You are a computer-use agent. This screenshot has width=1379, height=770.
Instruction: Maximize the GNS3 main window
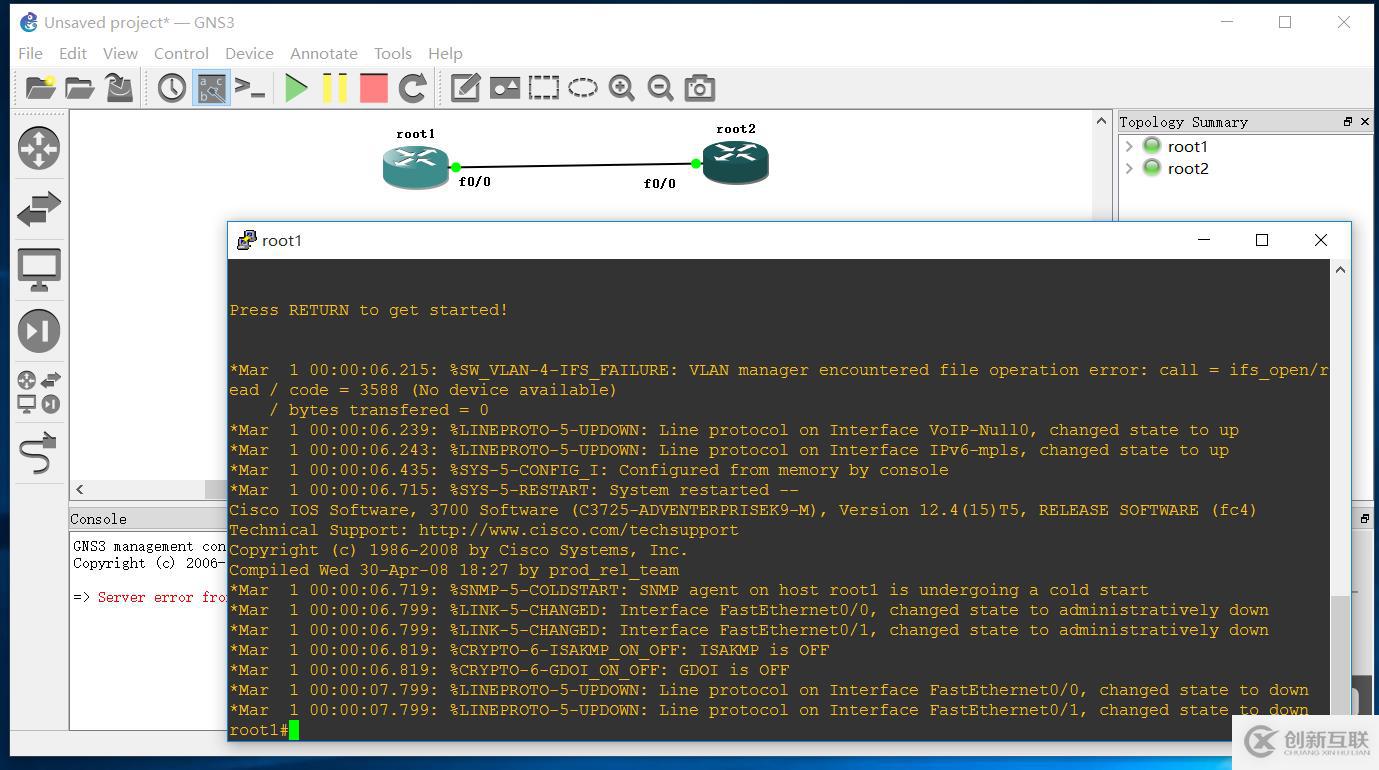click(1285, 22)
